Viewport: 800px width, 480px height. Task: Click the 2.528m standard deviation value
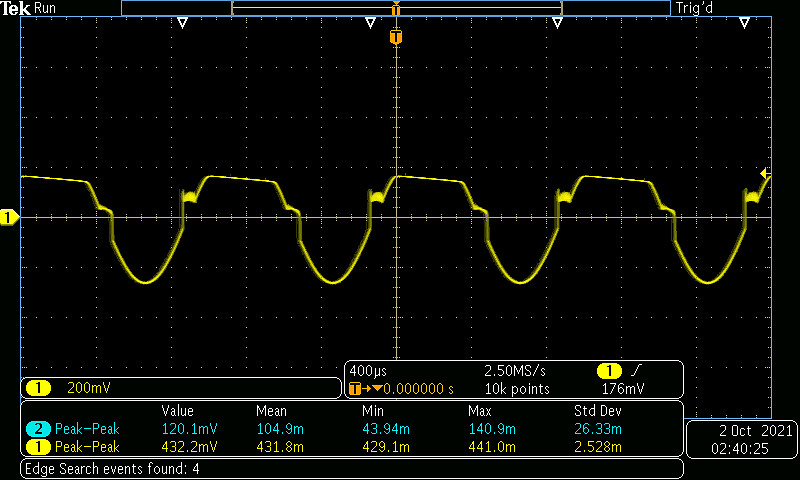point(598,447)
